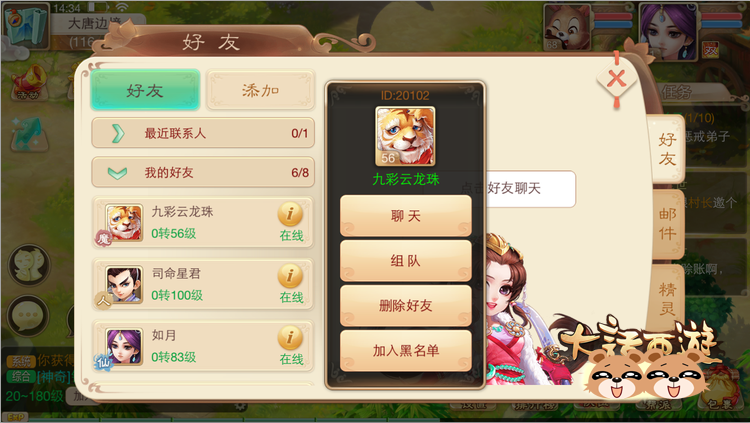This screenshot has width=750, height=423.
Task: Open the 精灵 side tab
Action: coord(667,299)
